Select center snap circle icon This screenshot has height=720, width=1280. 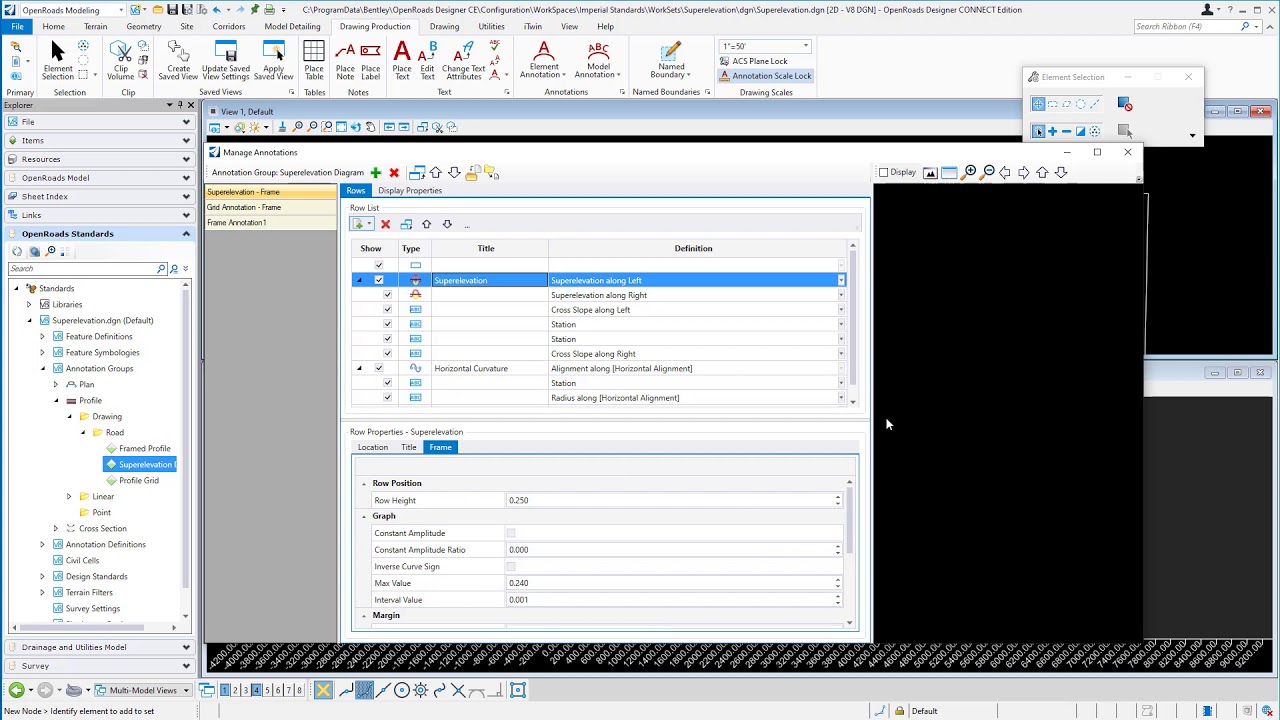(x=401, y=690)
